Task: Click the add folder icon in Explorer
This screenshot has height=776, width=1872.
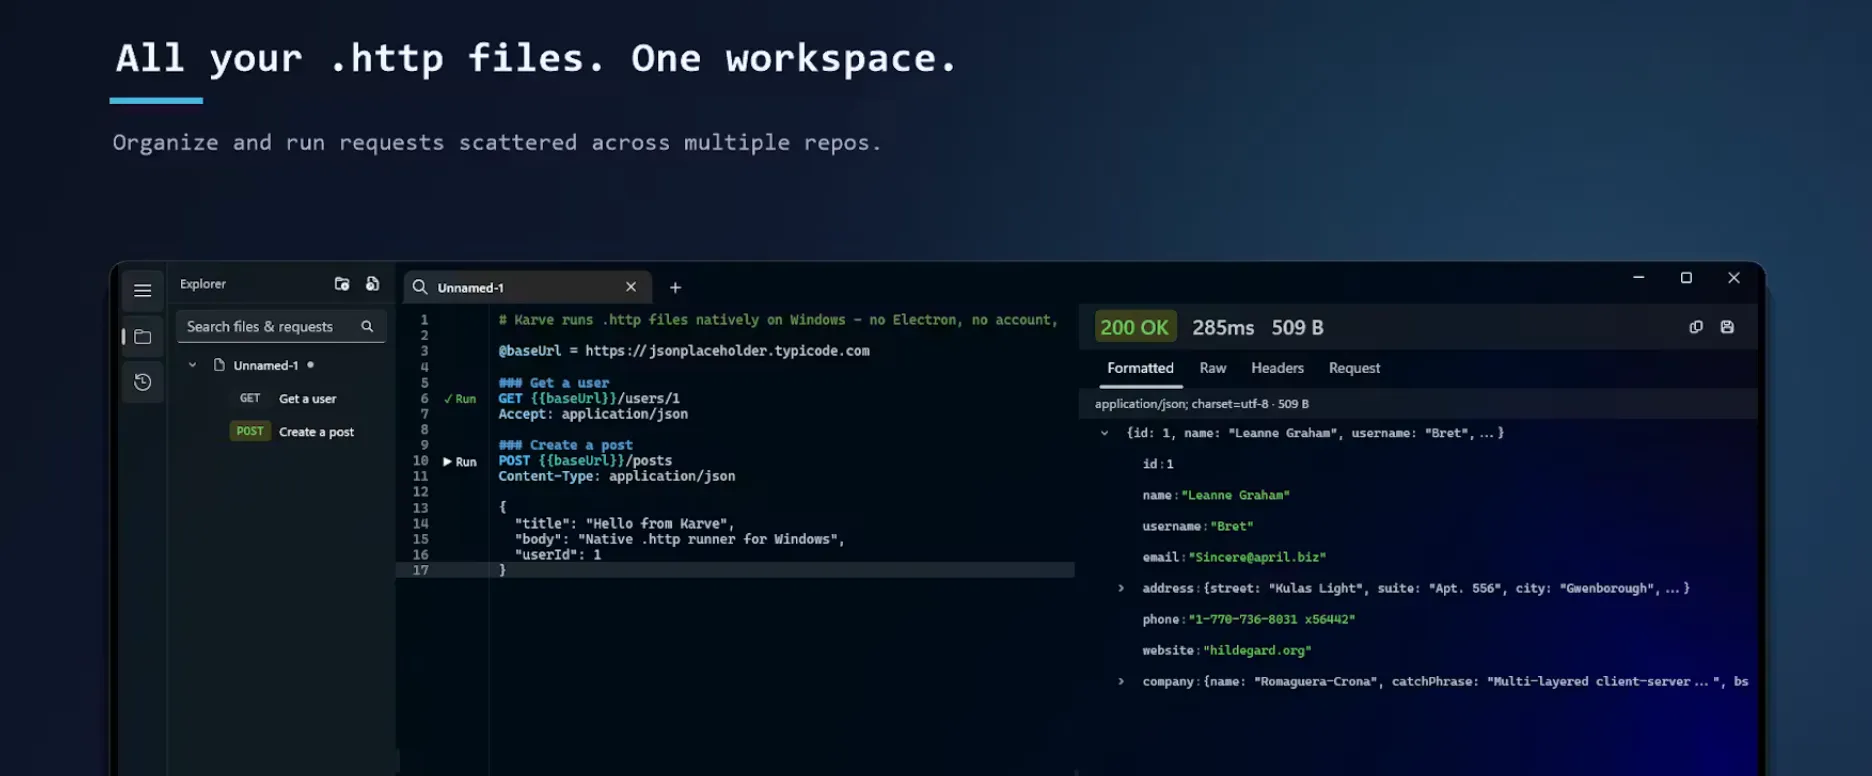Action: click(x=342, y=284)
